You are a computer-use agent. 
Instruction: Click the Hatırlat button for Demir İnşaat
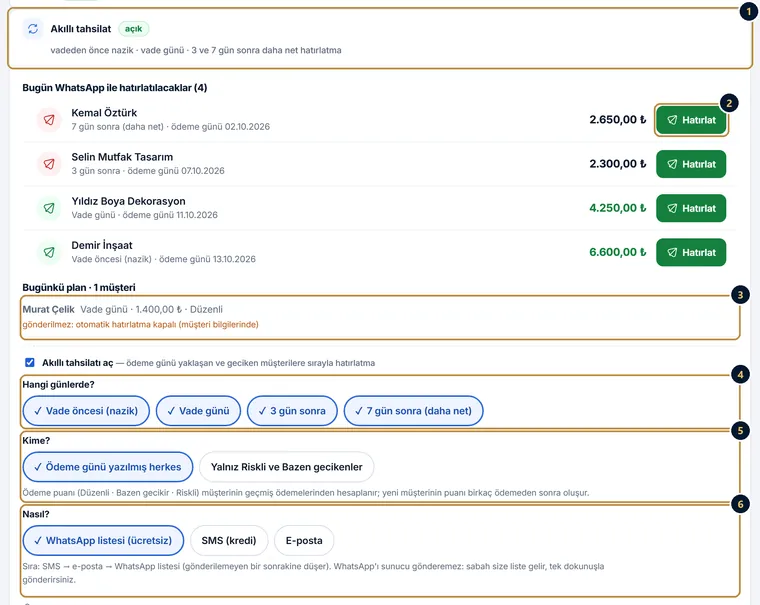[x=691, y=252]
